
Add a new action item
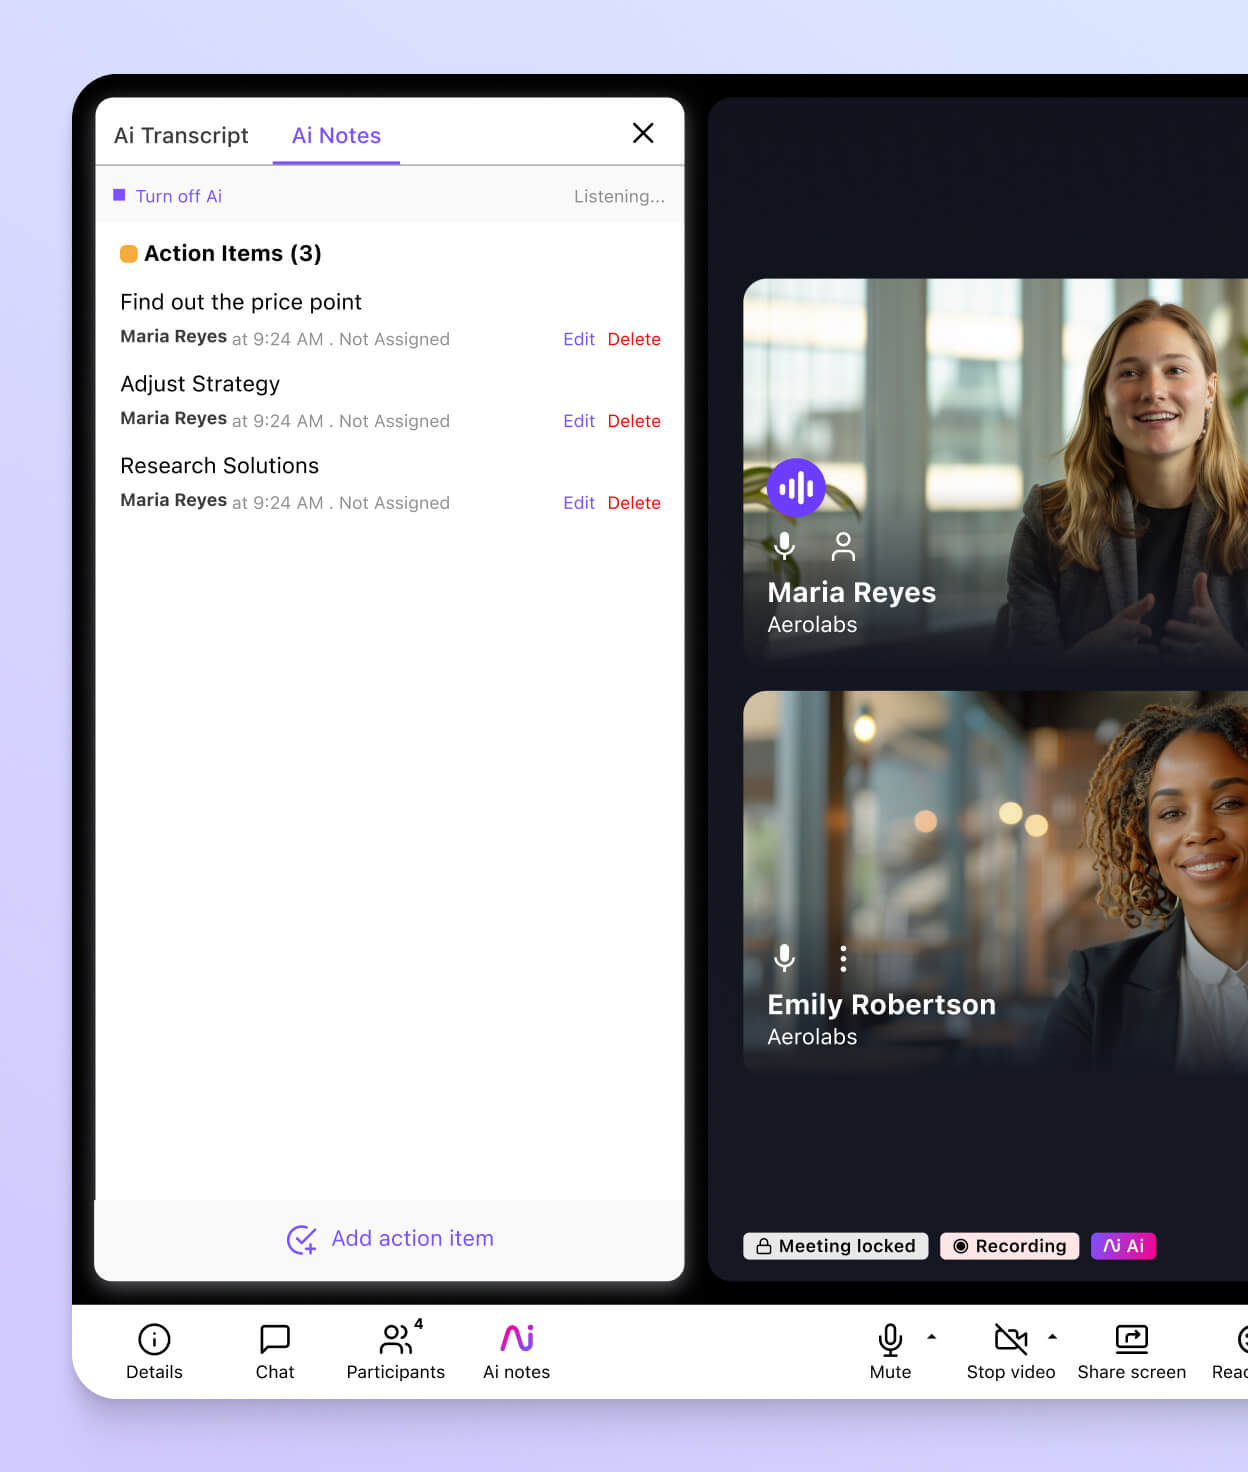tap(390, 1238)
